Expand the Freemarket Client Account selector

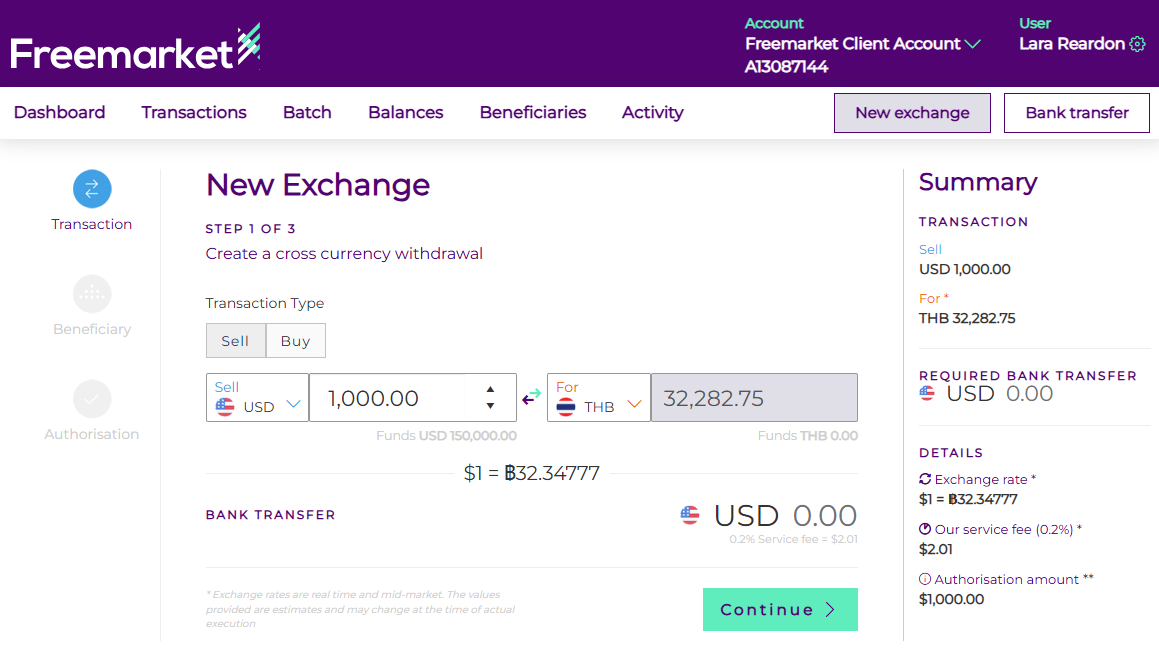pyautogui.click(x=973, y=44)
